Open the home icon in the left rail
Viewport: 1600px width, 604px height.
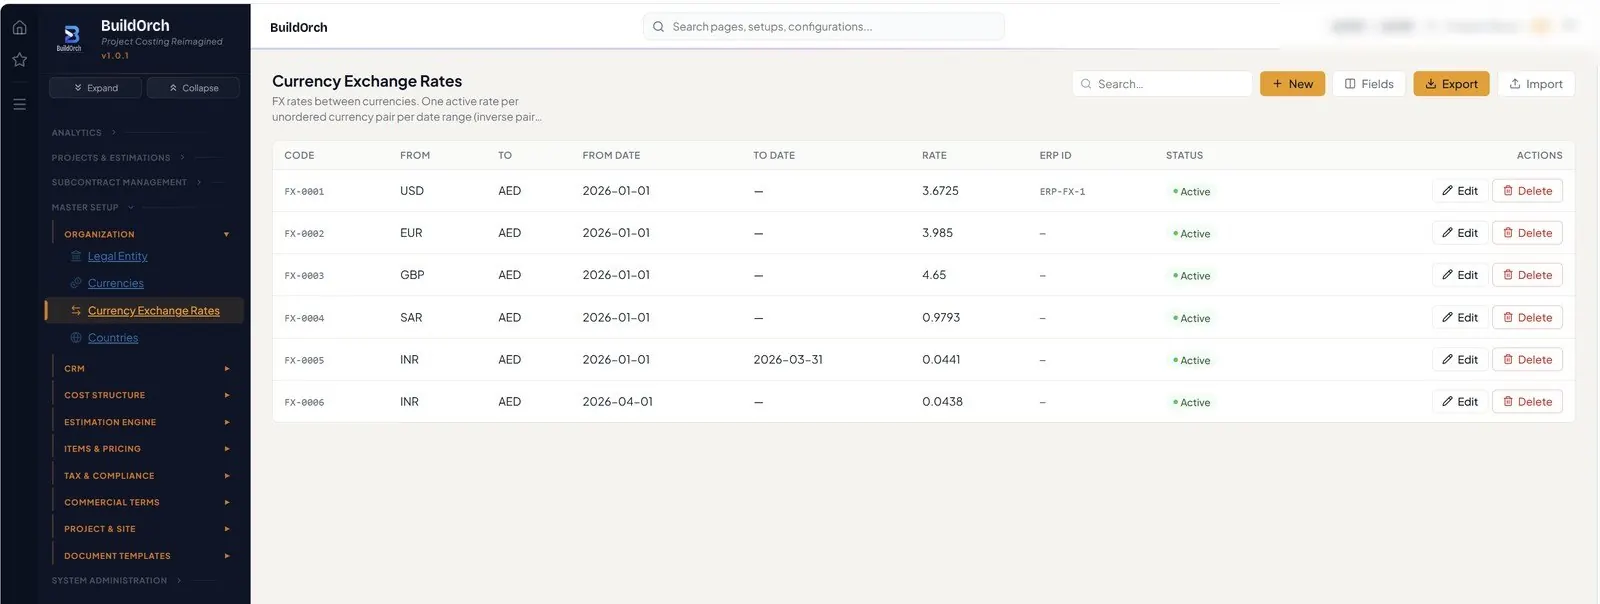(x=19, y=28)
